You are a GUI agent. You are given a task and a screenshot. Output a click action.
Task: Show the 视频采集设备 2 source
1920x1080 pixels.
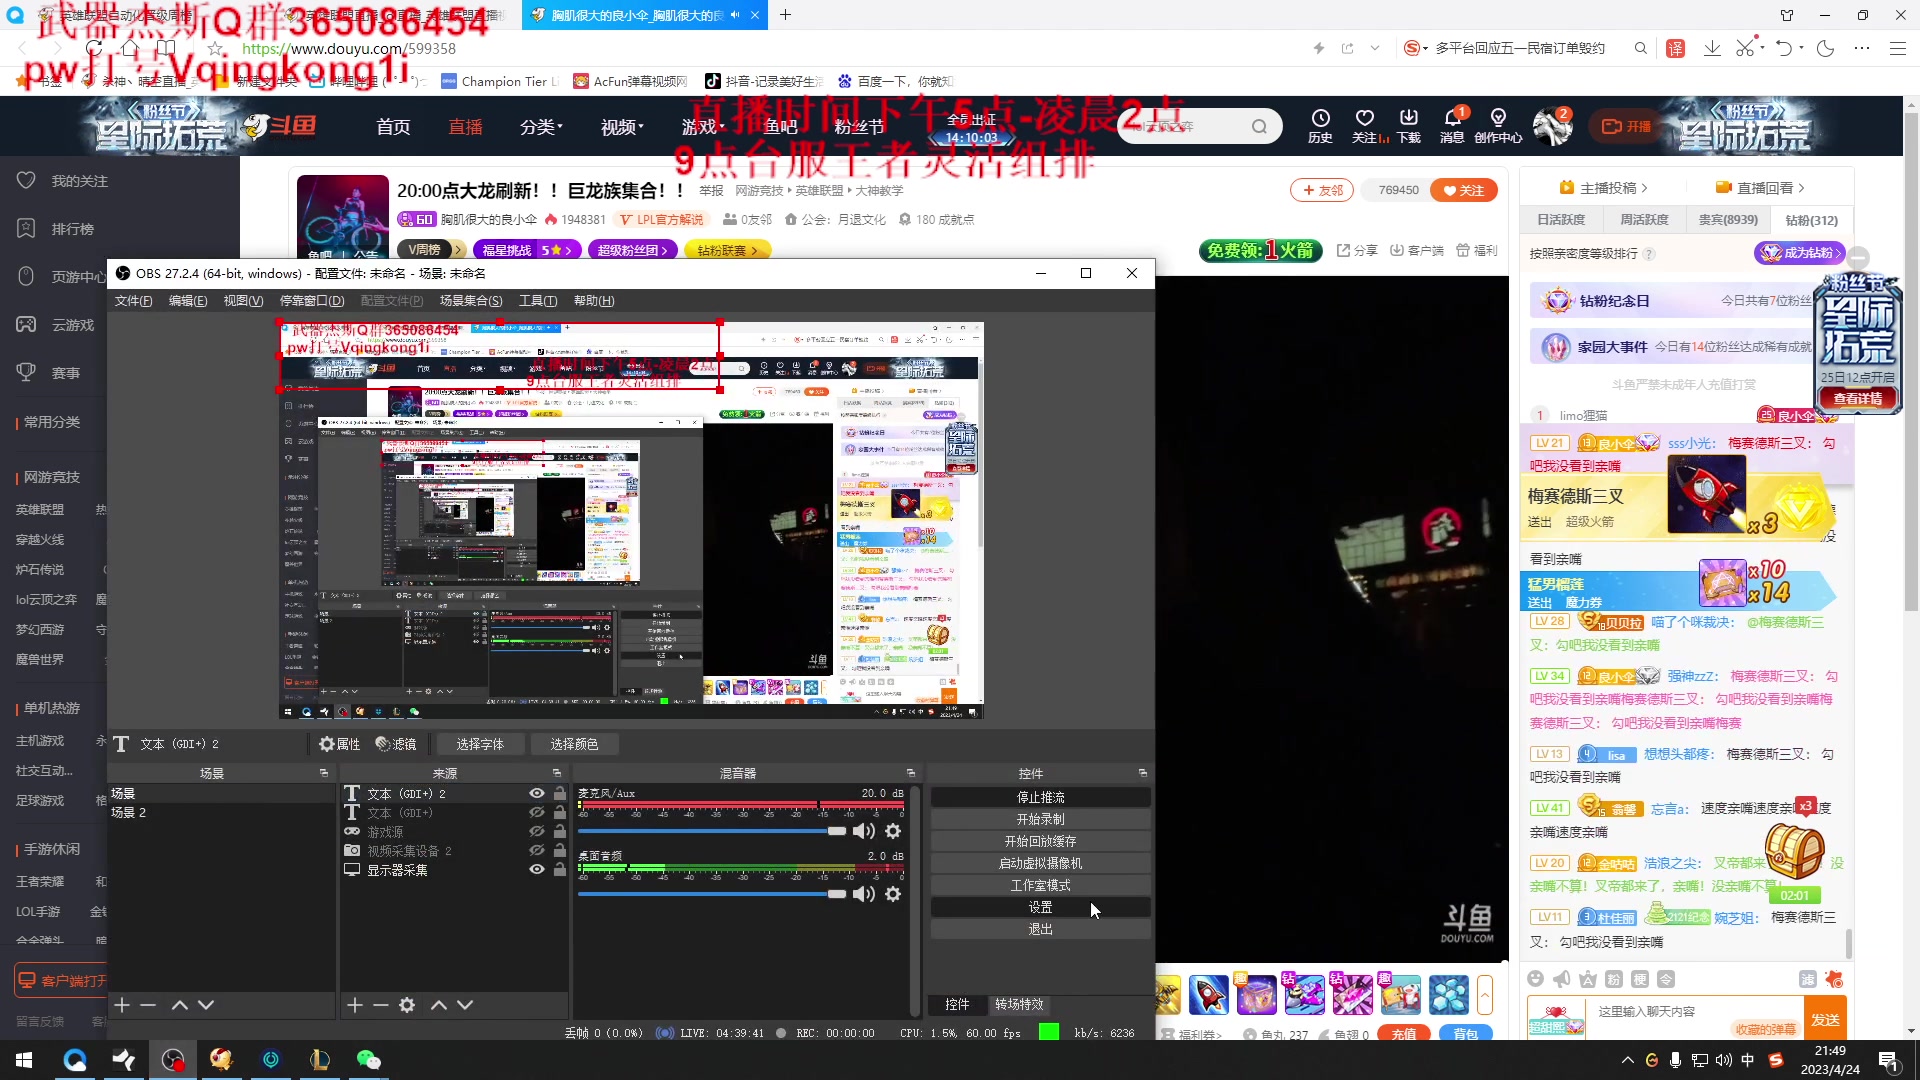point(537,850)
